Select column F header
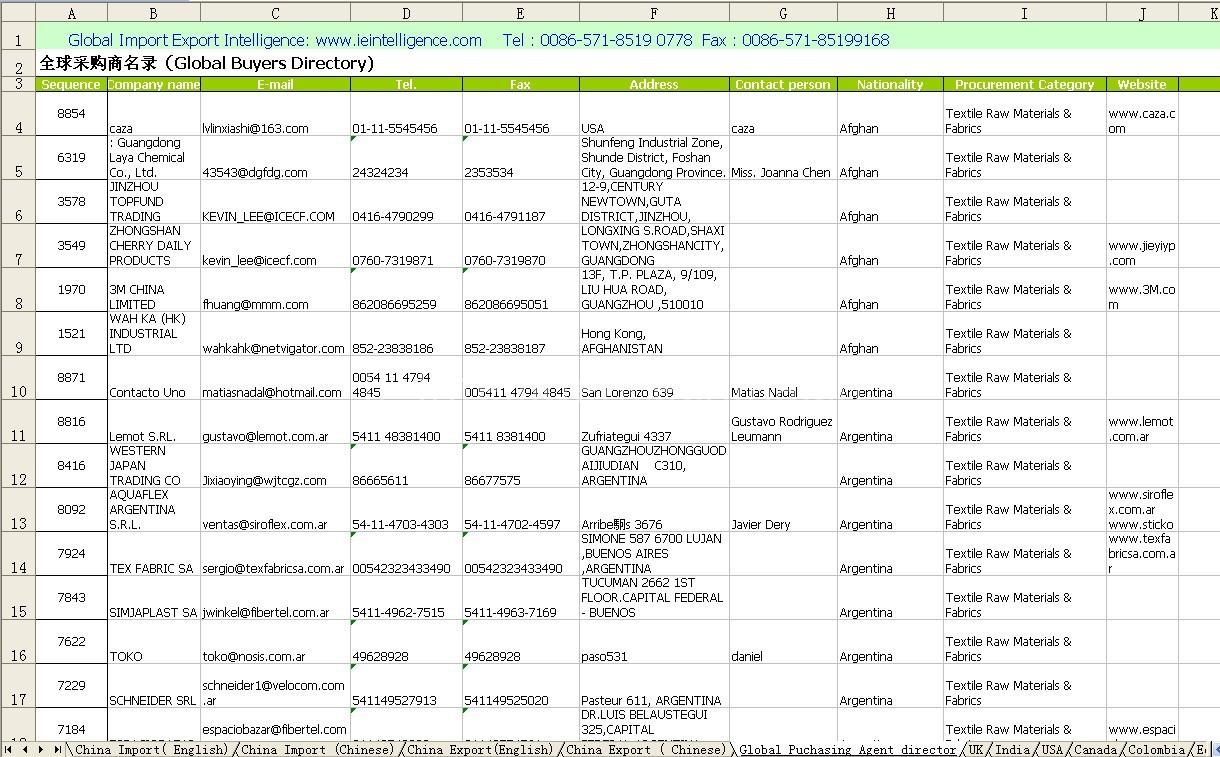 coord(654,12)
